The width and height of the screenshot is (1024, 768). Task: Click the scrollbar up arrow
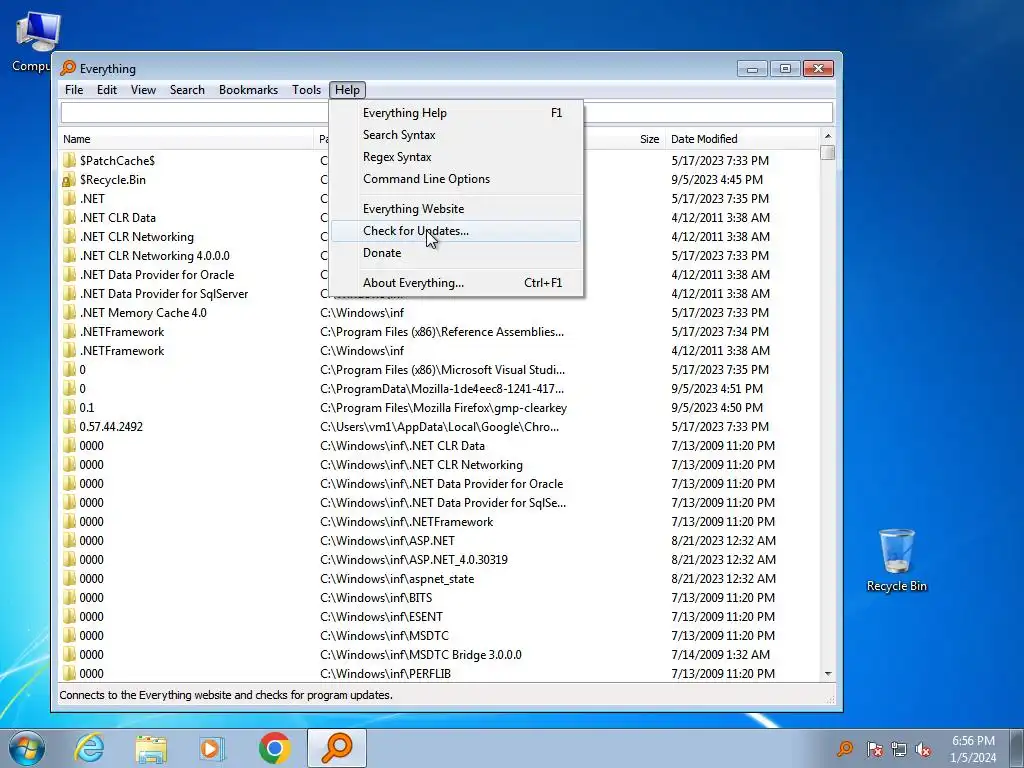[x=828, y=136]
